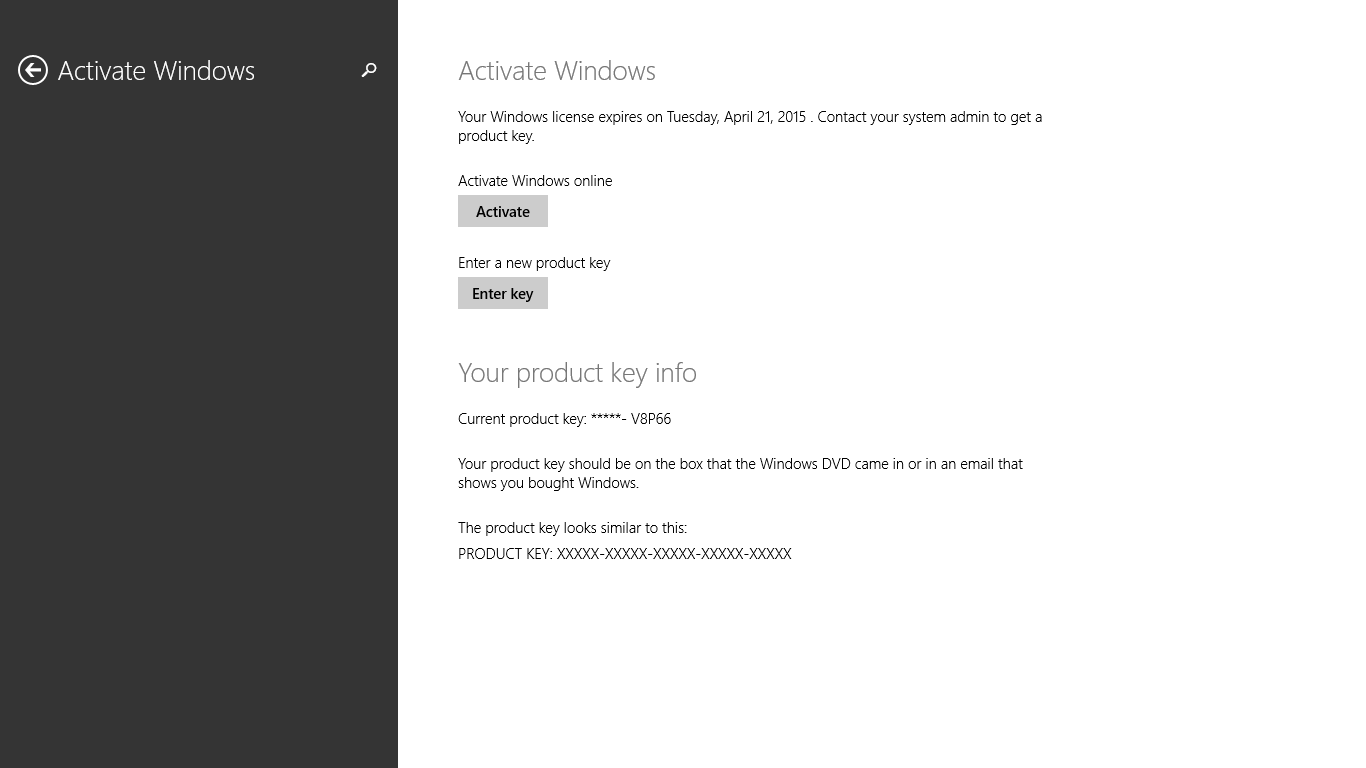Click the Enter a new product key label
1366x768 pixels.
pos(534,263)
